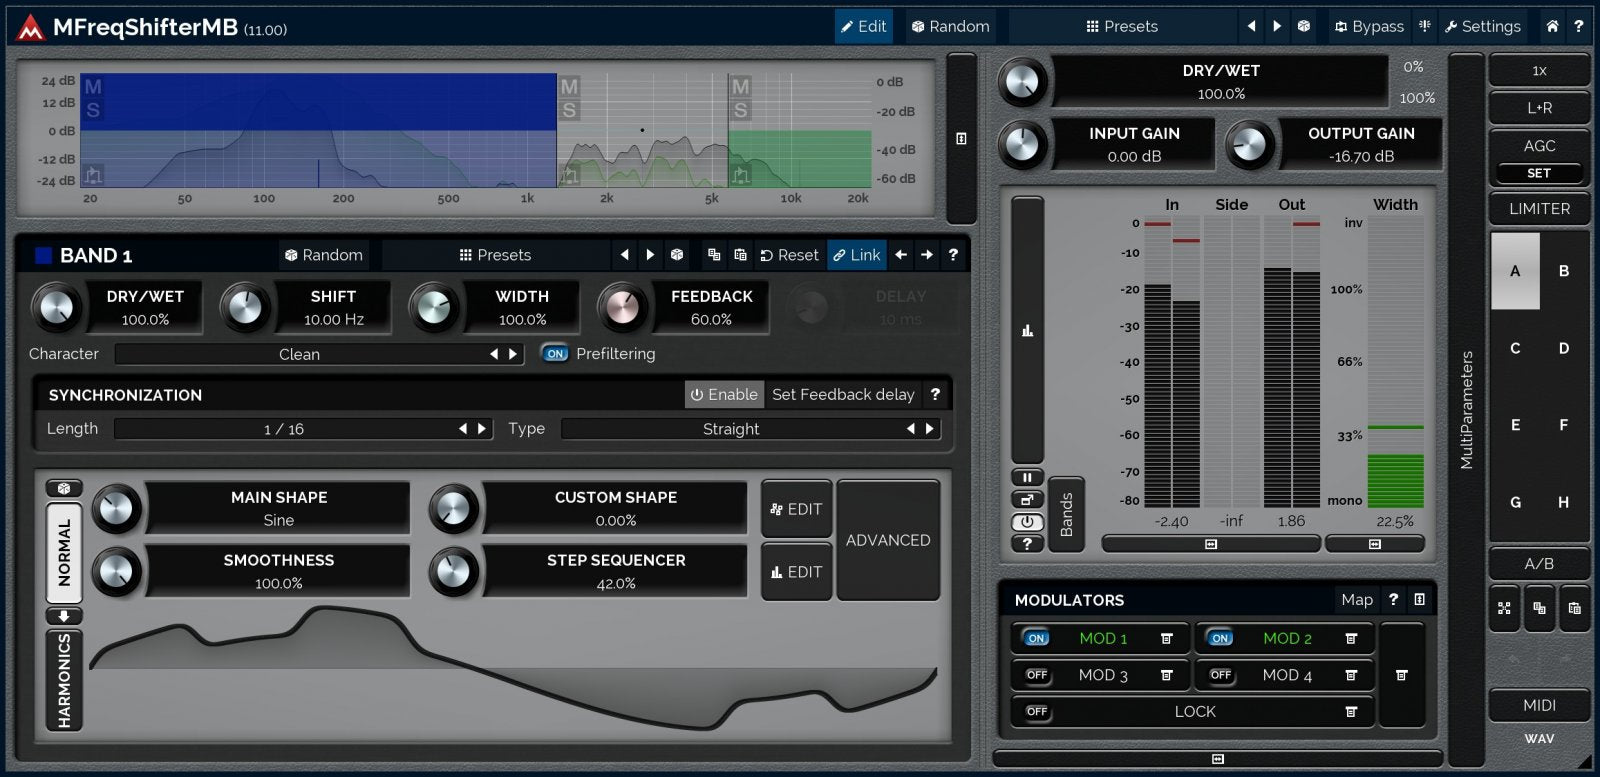Click Edit for Step Sequencer

point(797,572)
